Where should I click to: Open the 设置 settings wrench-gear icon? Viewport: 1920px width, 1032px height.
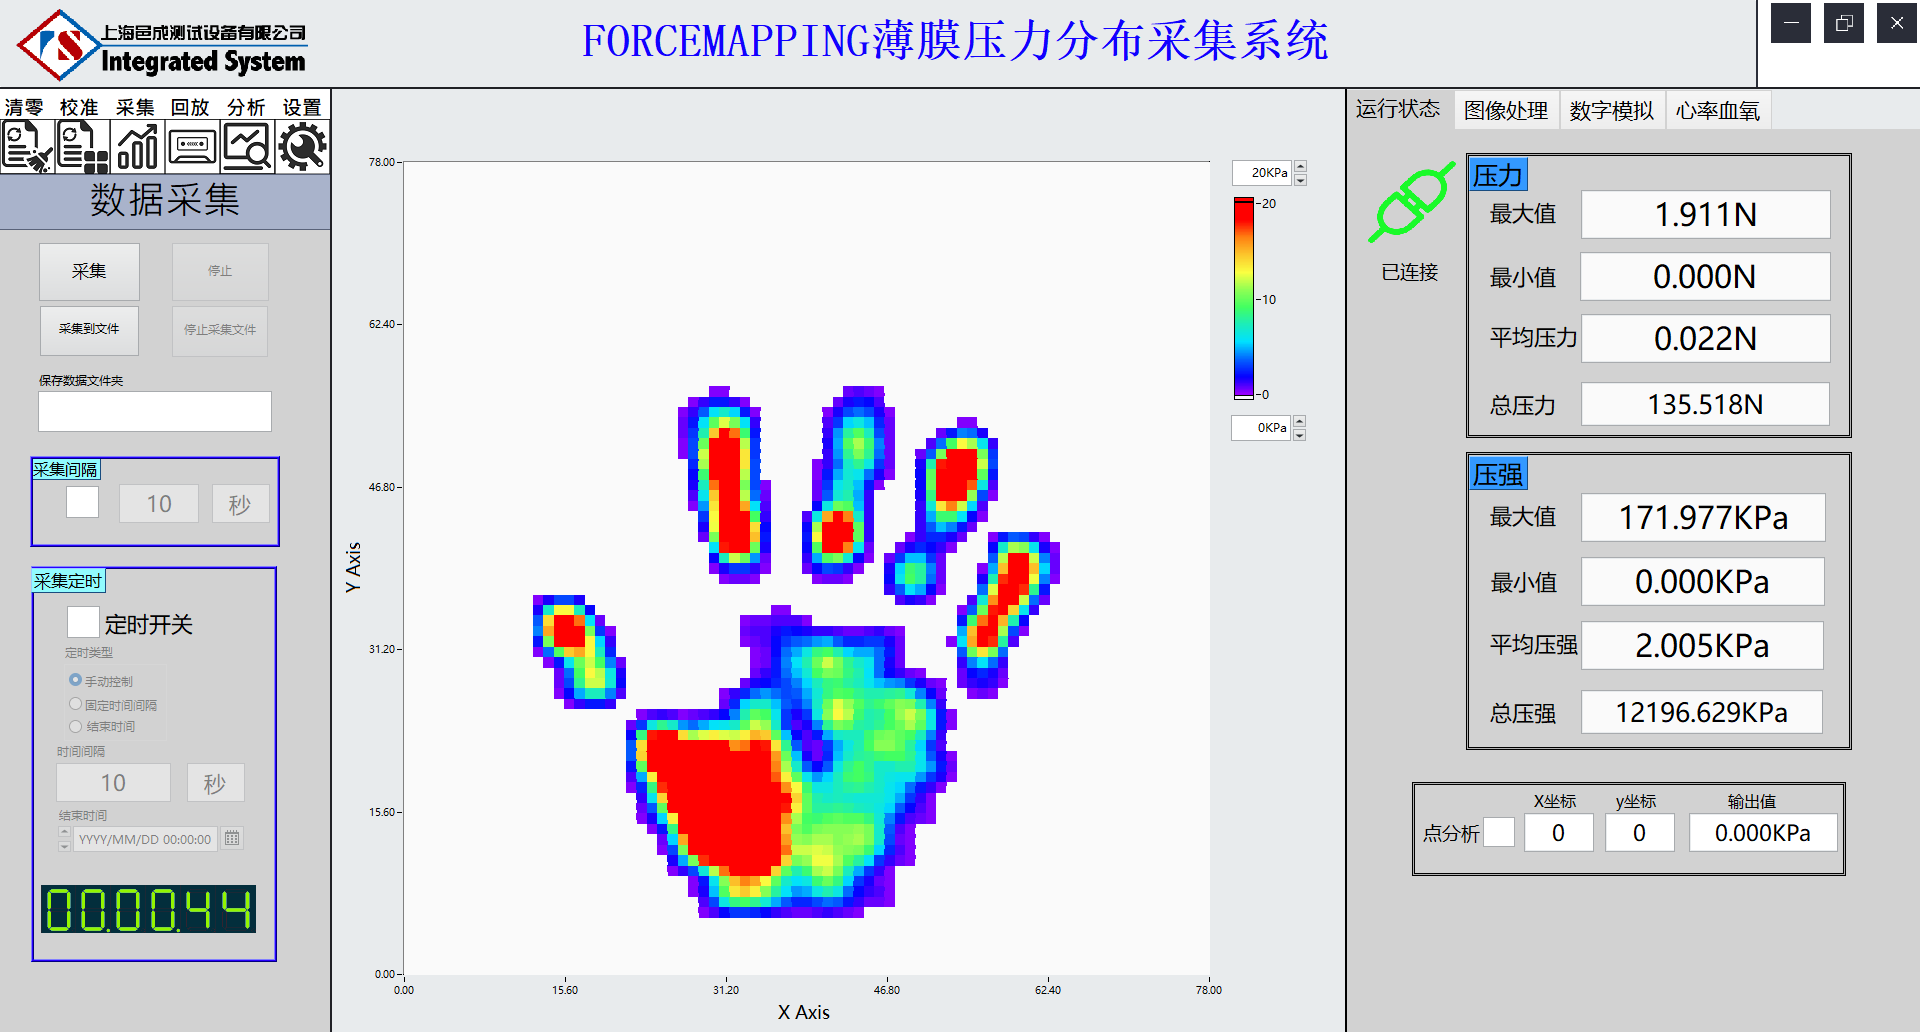[301, 146]
